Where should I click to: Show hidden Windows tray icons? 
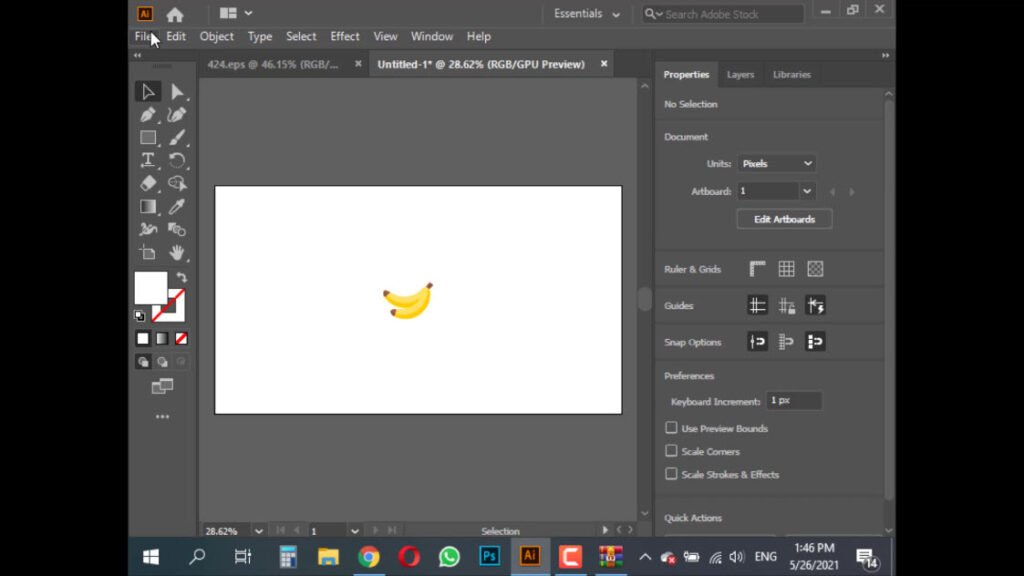click(645, 557)
